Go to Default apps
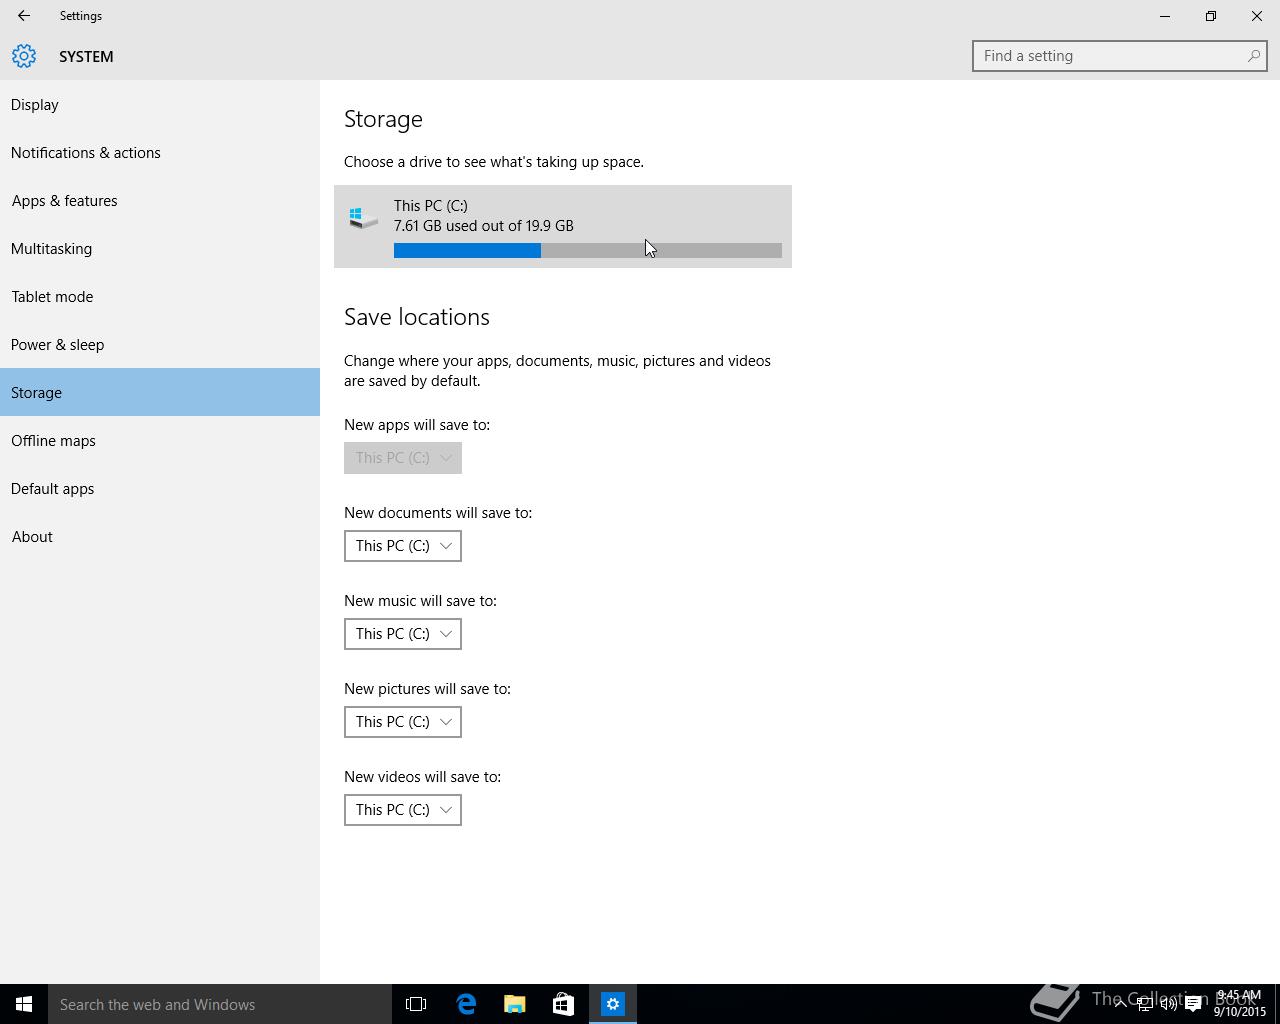Screen dimensions: 1280x1024 [160, 488]
